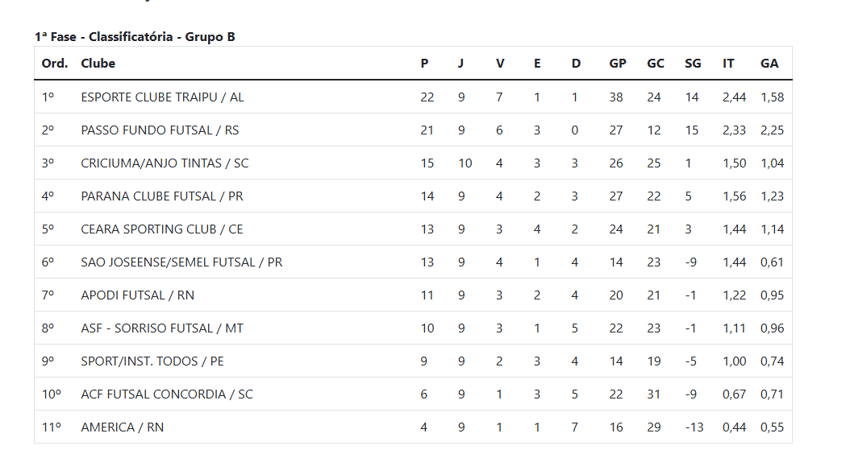Click ACF FUTSAL CONCORDIA / SC team
Screen dimensions: 850x450
[x=166, y=394]
